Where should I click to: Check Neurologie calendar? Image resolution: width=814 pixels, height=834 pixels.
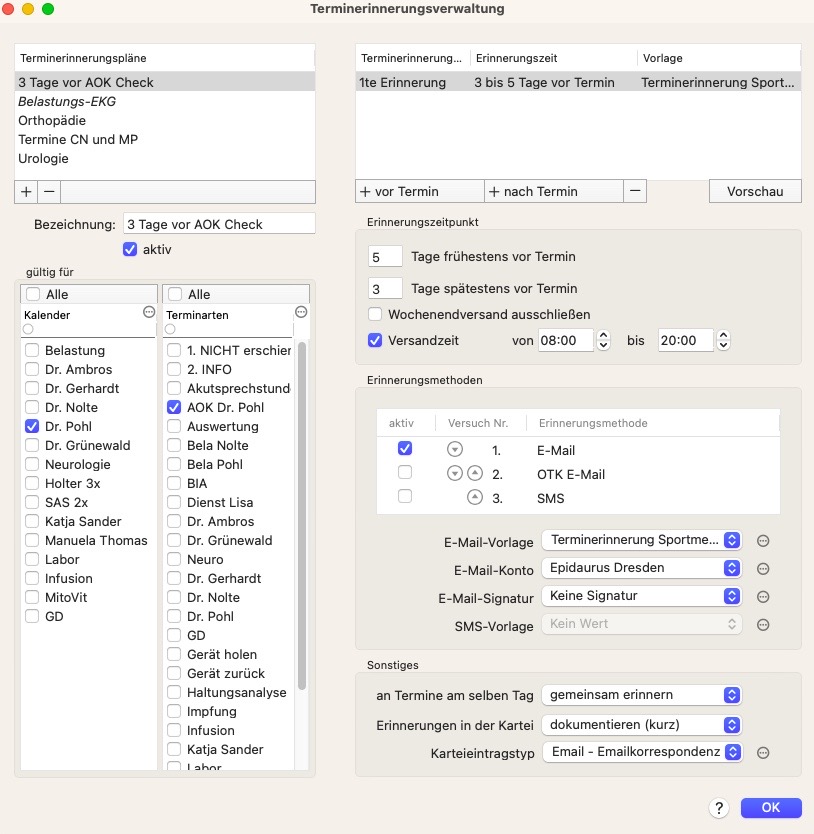coord(32,464)
